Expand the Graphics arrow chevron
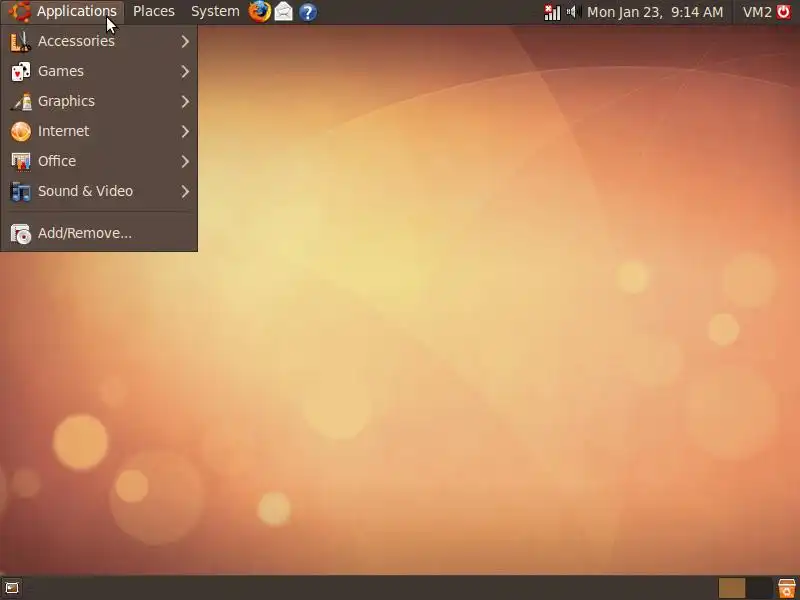800x600 pixels. click(x=185, y=102)
